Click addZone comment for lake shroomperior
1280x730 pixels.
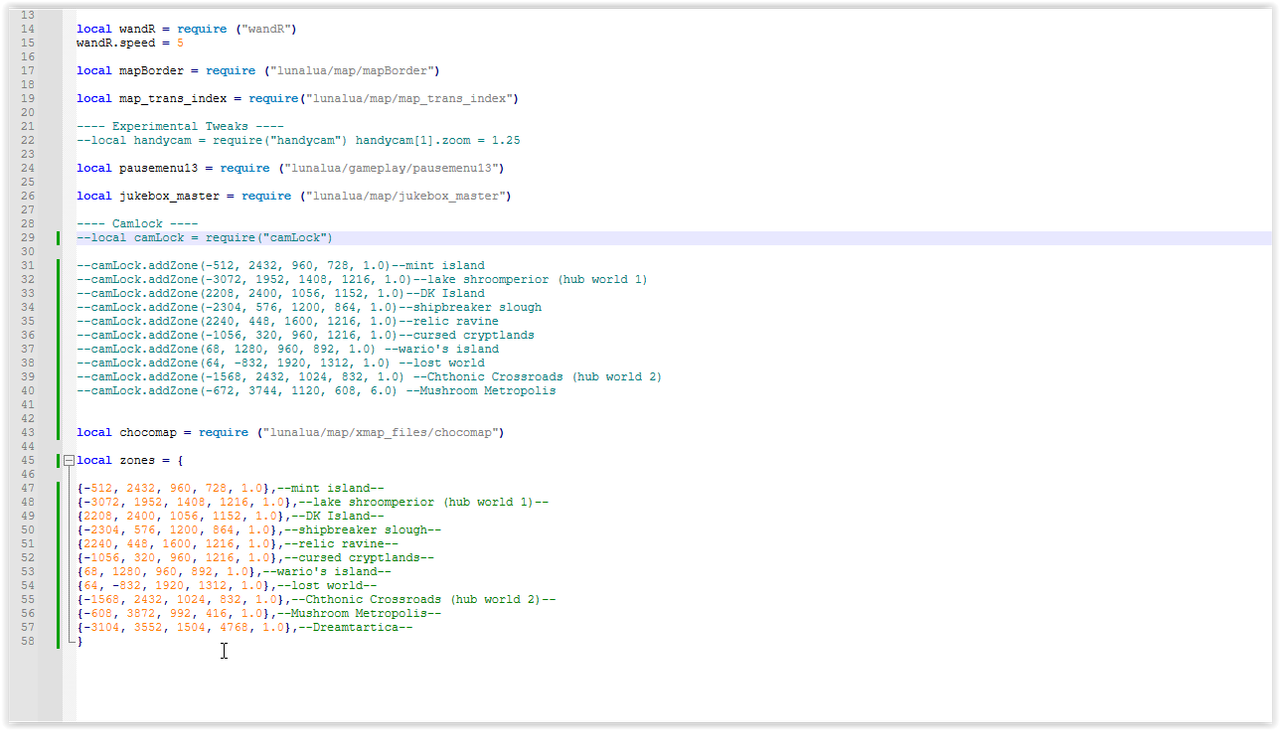point(362,280)
